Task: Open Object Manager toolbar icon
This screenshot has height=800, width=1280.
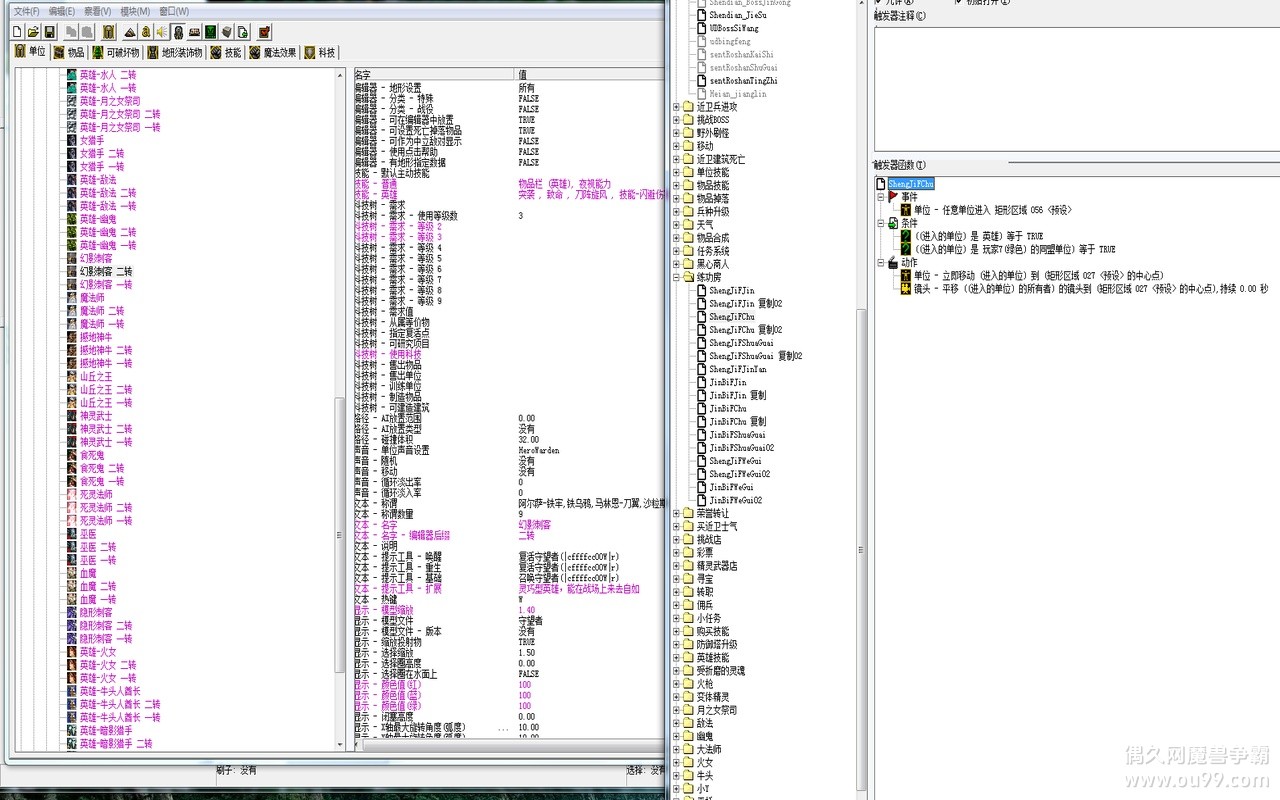Action: pyautogui.click(x=227, y=32)
